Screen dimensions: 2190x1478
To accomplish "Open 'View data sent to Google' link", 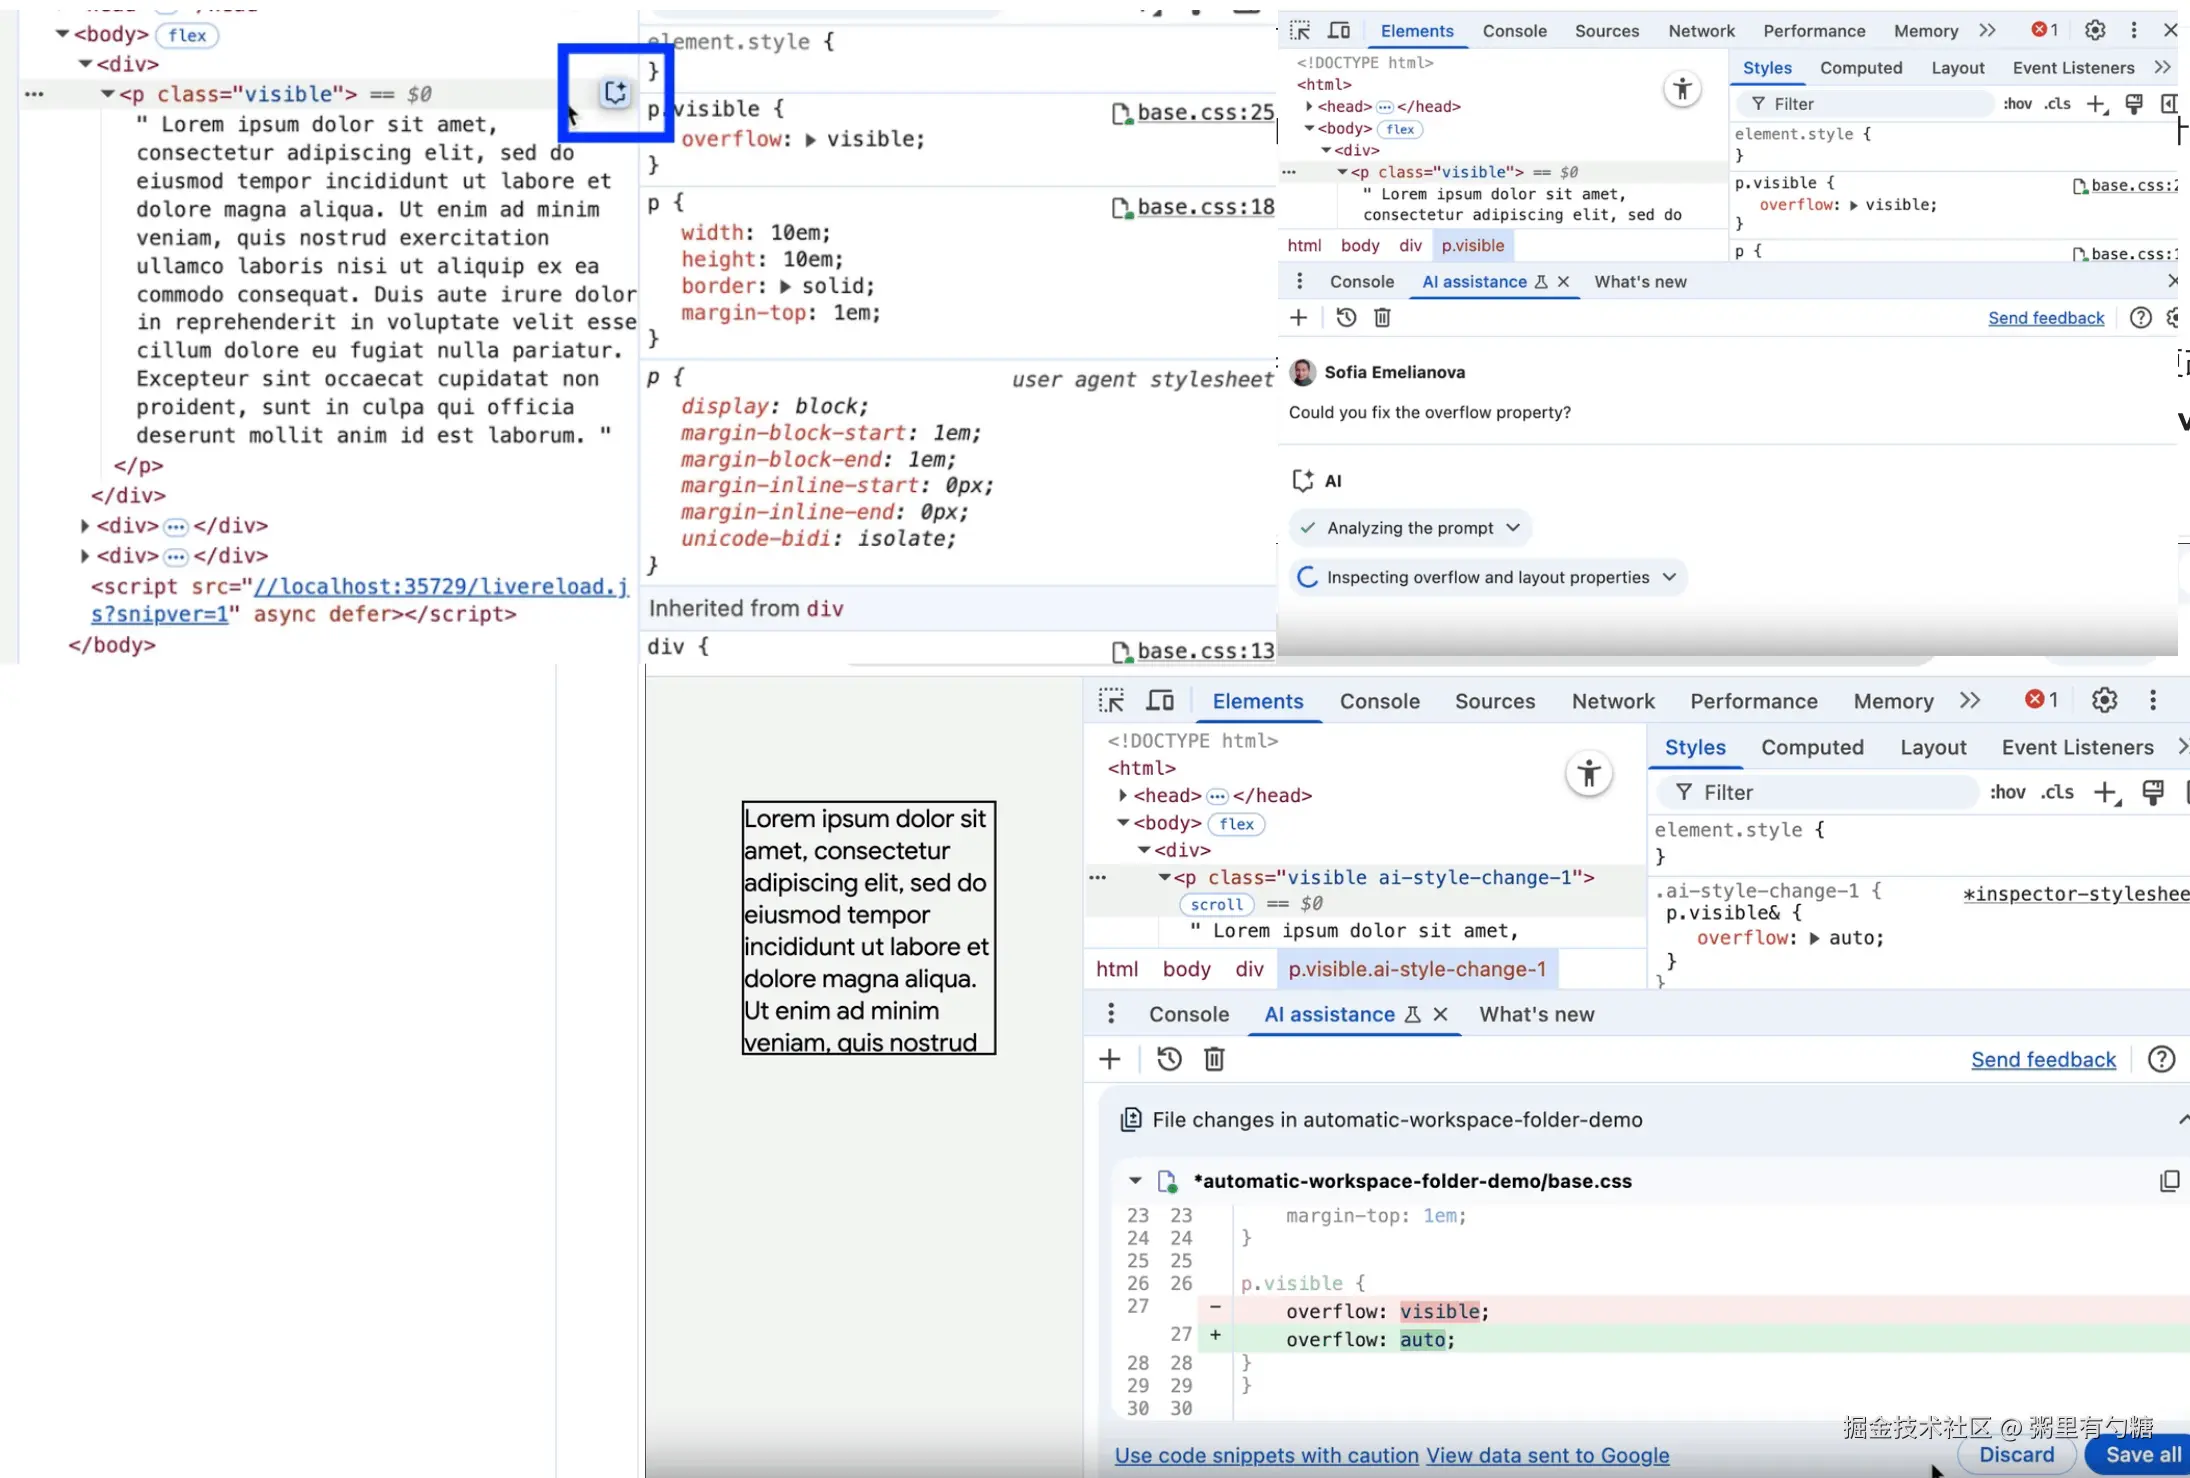I will 1547,1456.
